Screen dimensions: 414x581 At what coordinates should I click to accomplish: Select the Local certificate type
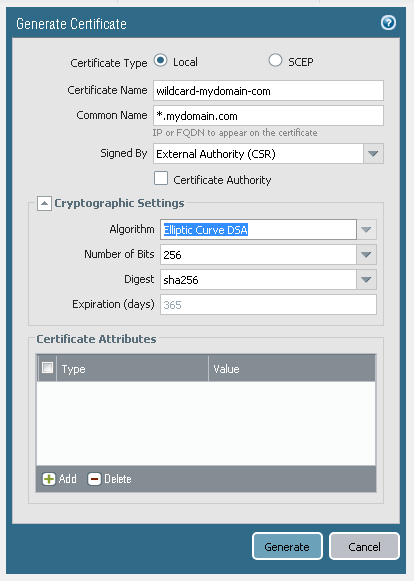160,60
